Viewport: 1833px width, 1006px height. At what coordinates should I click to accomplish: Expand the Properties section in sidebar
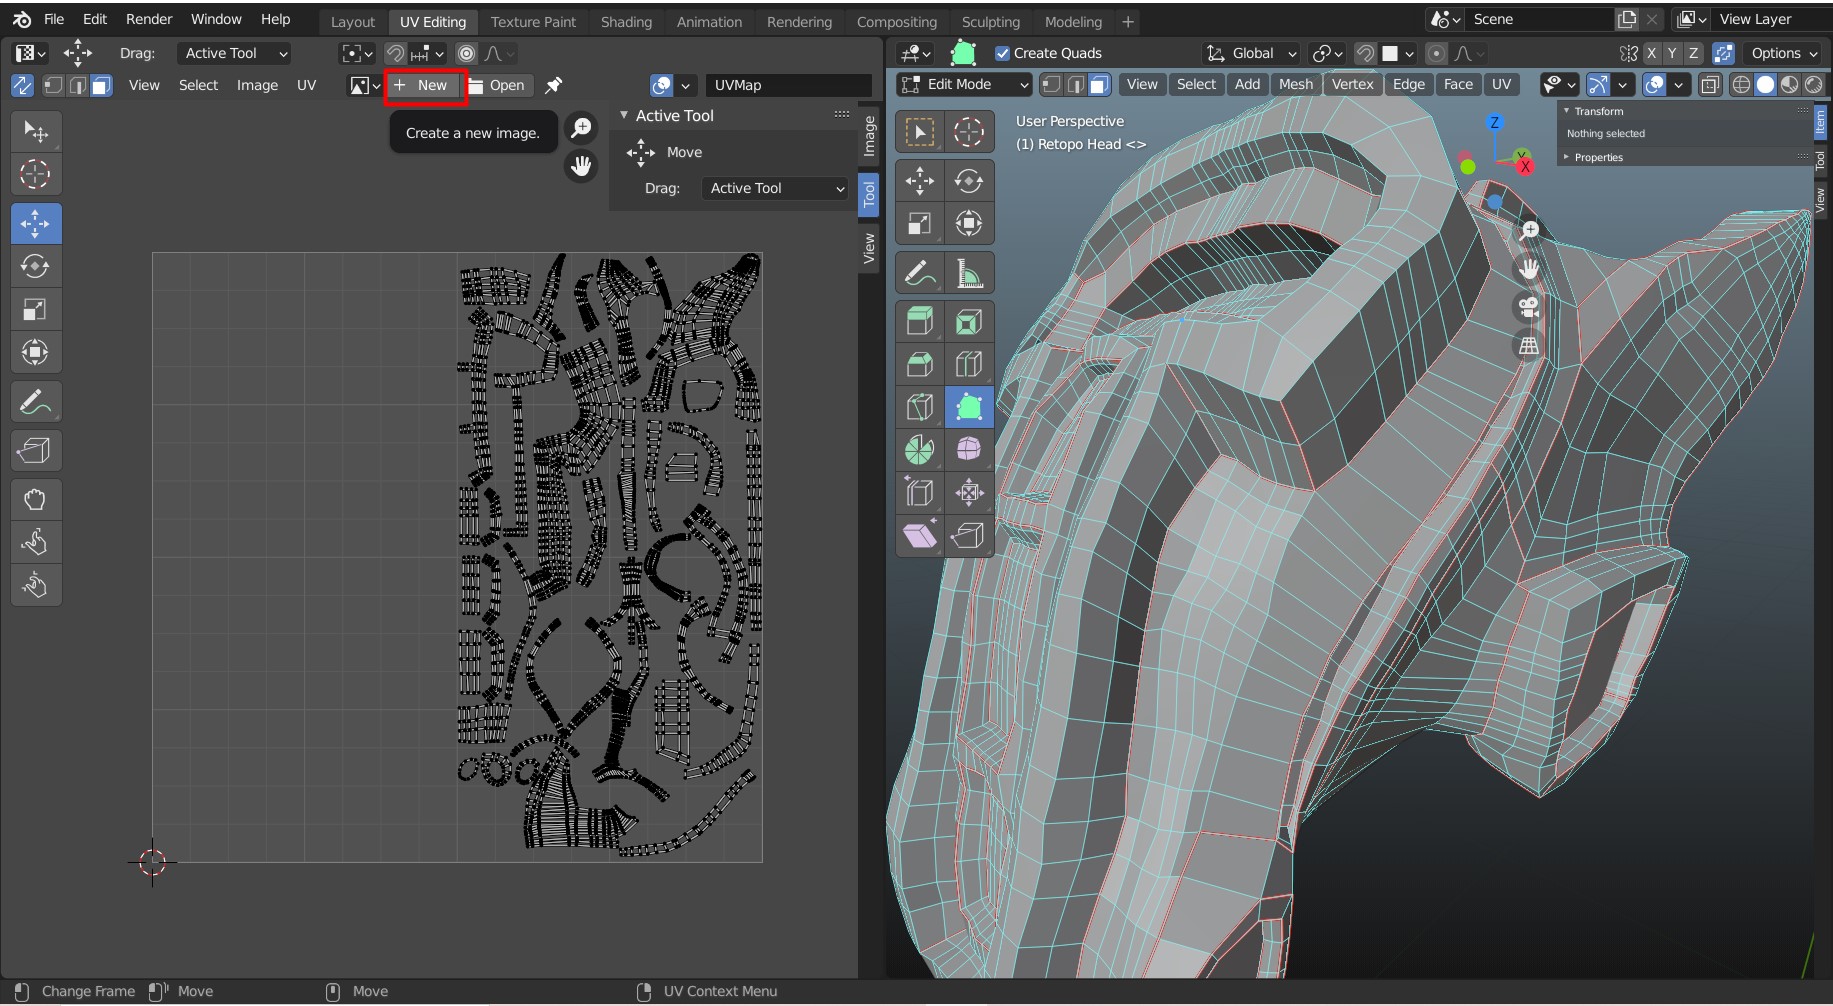coord(1598,157)
